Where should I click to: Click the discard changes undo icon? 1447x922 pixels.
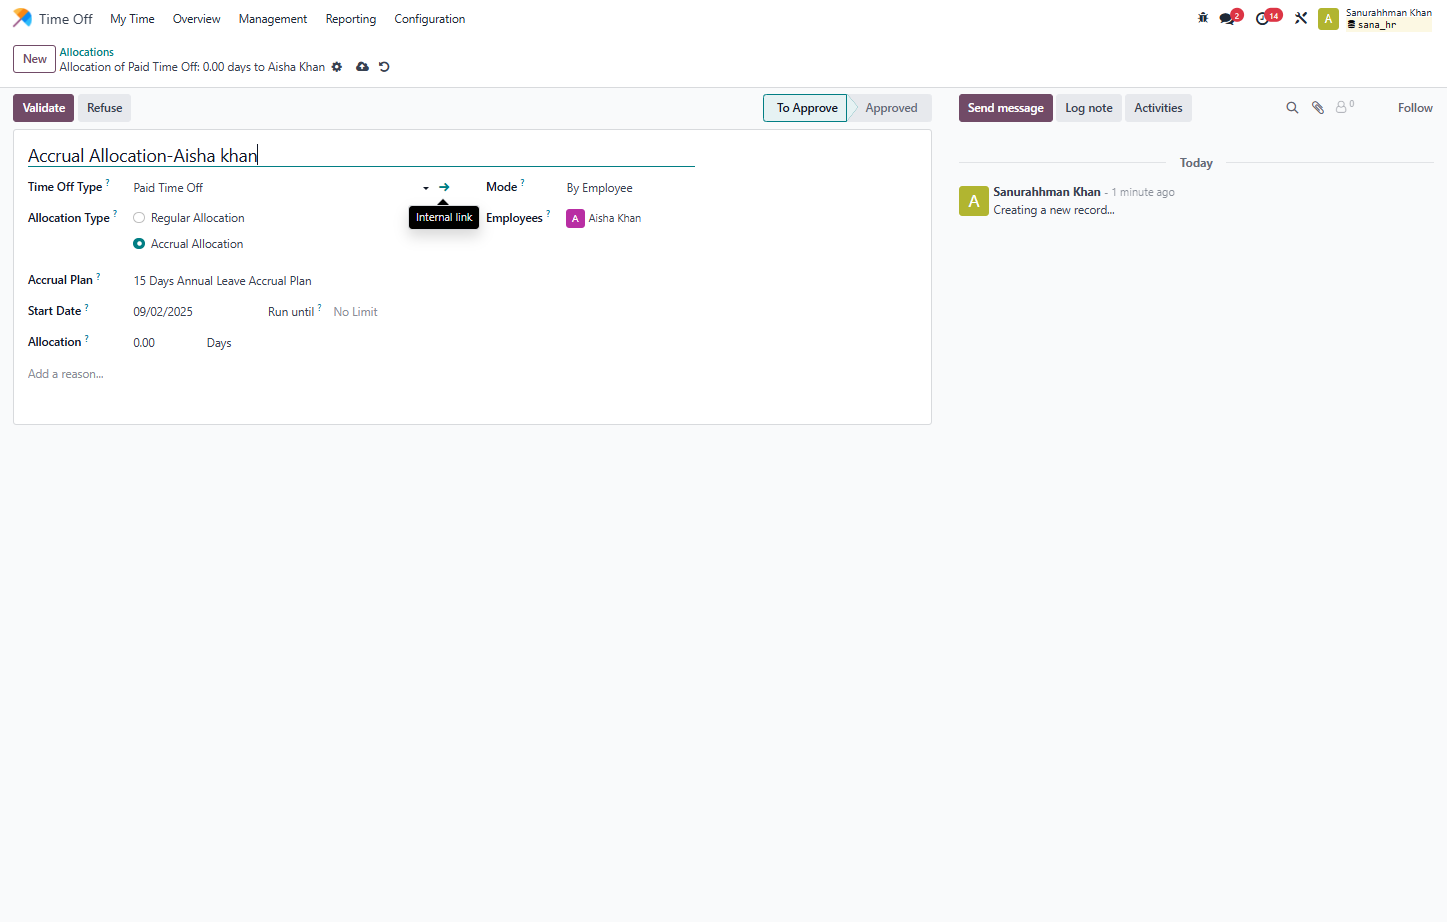(x=384, y=67)
